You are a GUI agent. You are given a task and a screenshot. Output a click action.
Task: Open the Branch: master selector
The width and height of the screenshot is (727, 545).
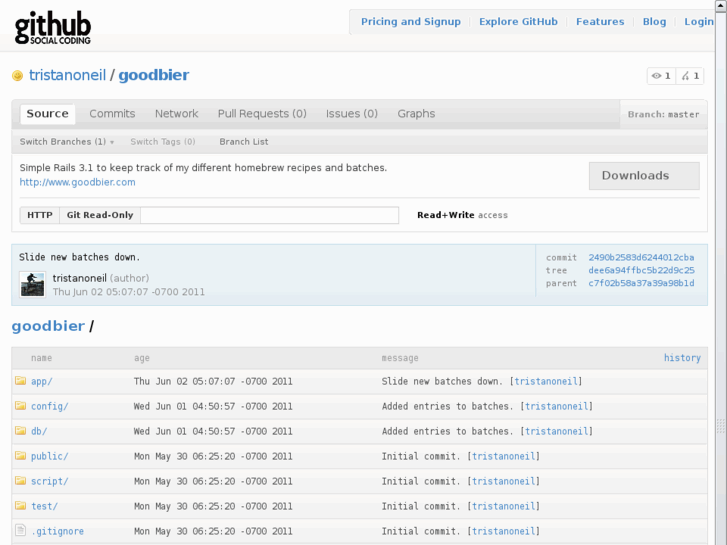click(663, 115)
